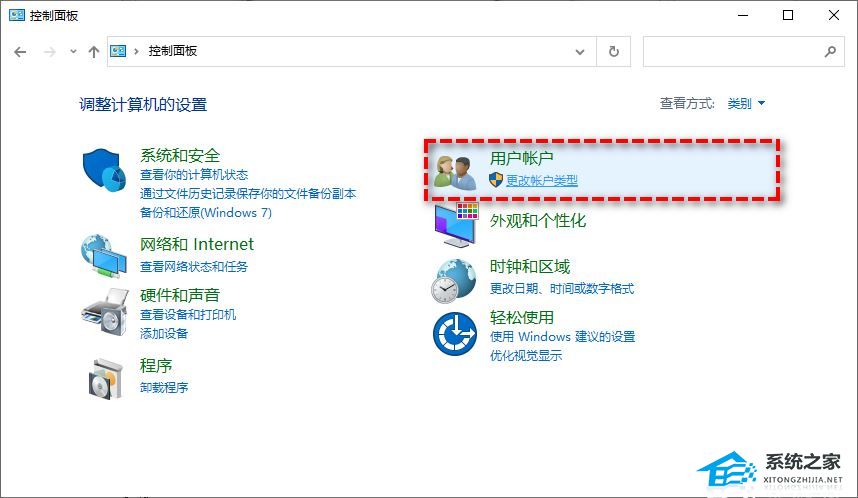858x498 pixels.
Task: Click the search magnifier icon
Action: pyautogui.click(x=830, y=51)
